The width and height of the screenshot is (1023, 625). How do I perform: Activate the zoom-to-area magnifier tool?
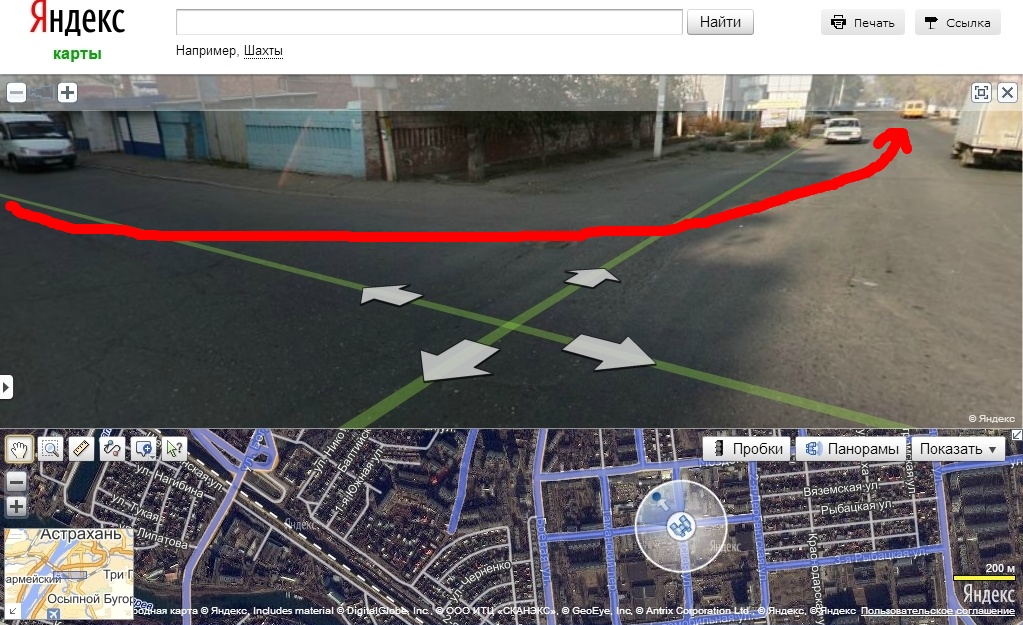50,449
